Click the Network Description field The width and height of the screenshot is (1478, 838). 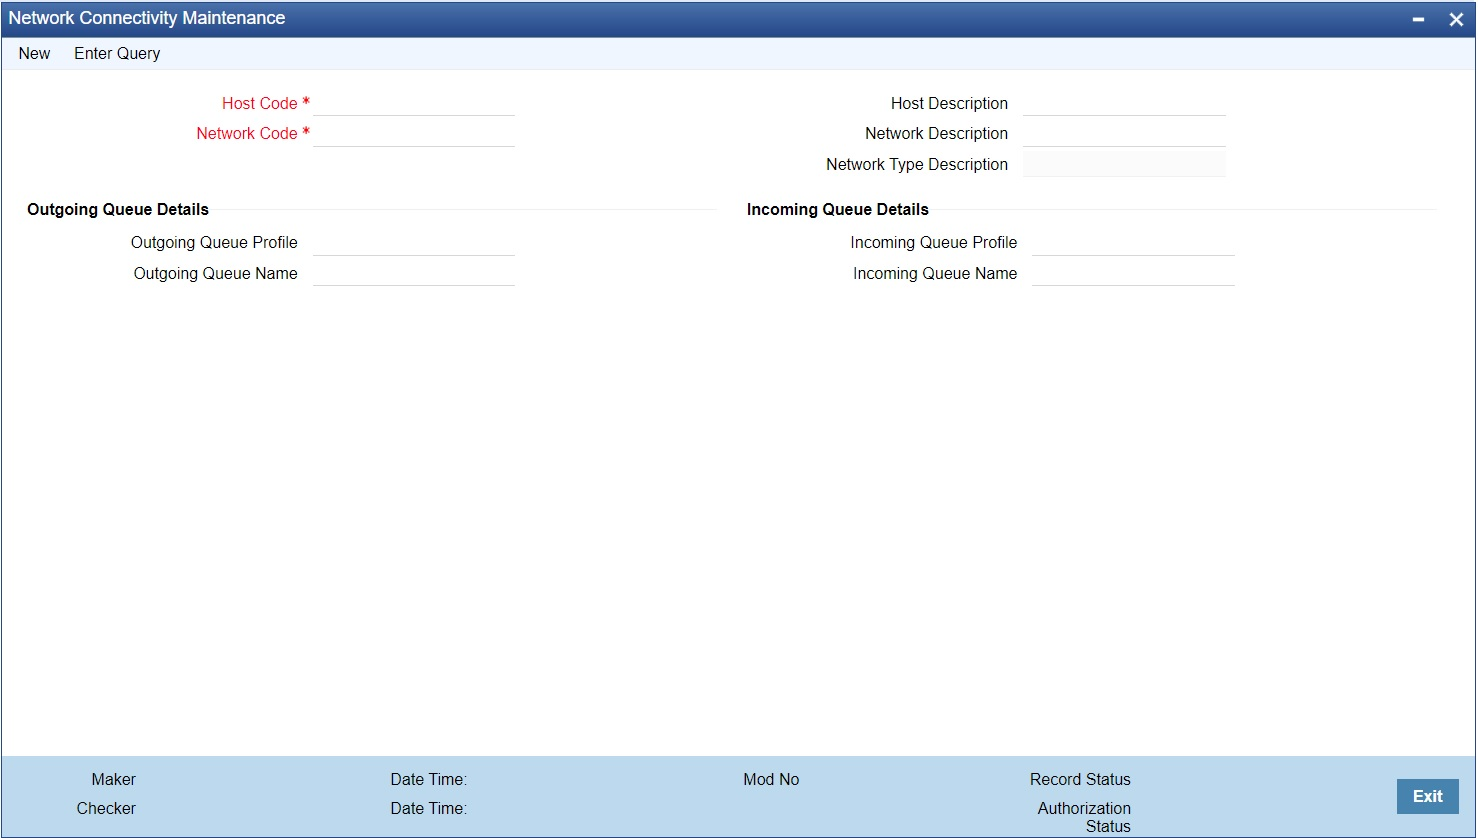[1124, 134]
